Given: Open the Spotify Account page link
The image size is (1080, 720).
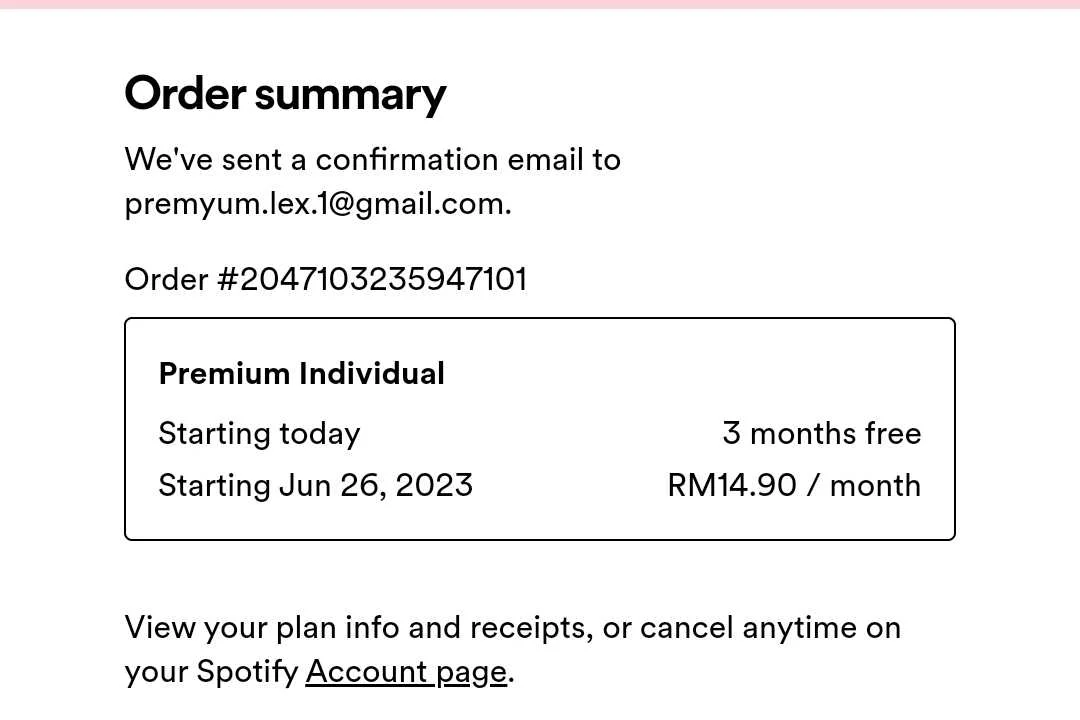Looking at the screenshot, I should (406, 672).
